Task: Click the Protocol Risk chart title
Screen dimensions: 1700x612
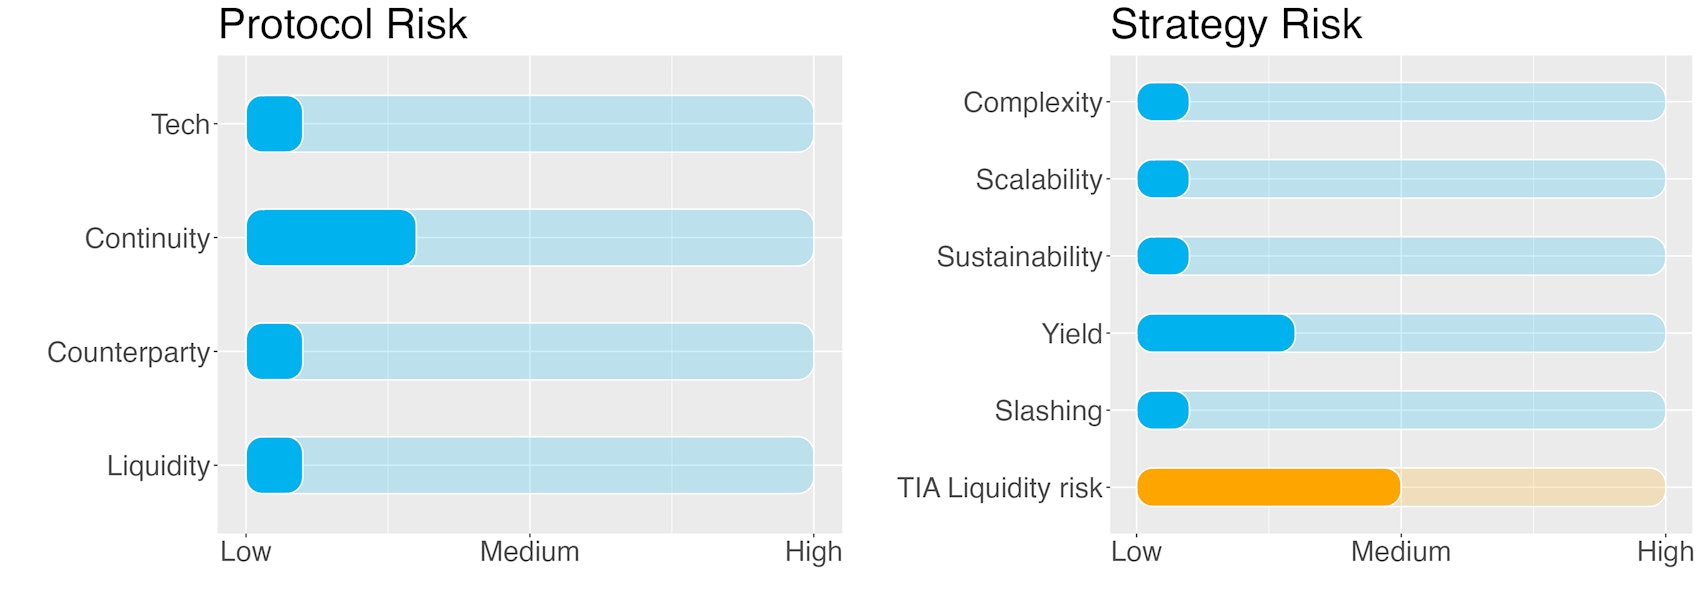Action: pos(342,25)
